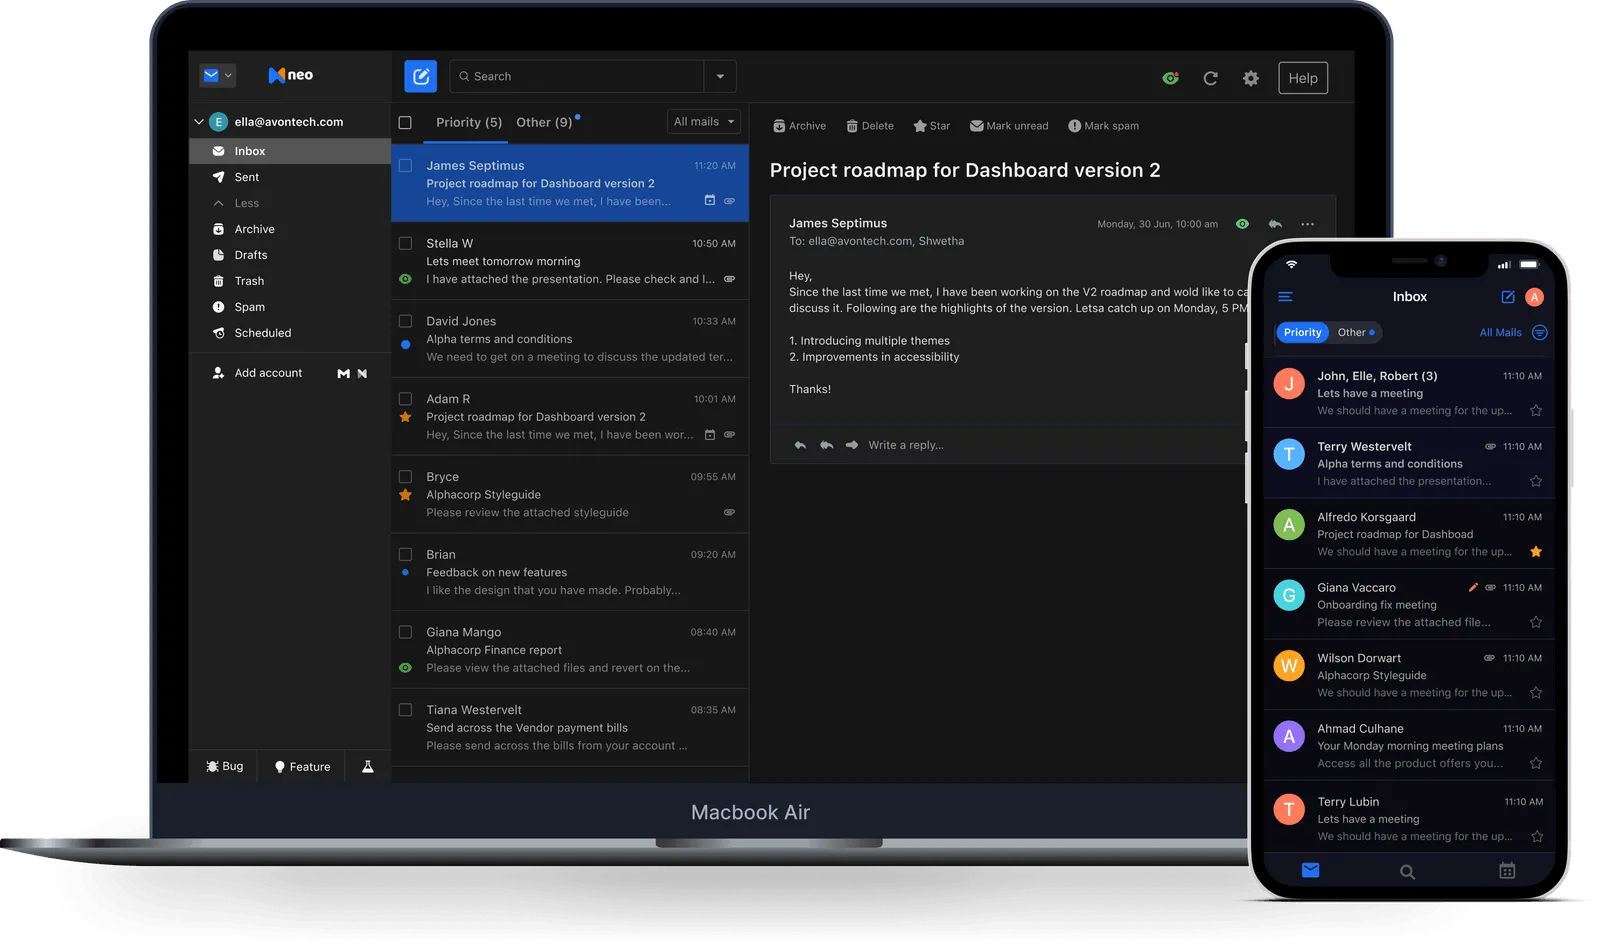Check the Stella W mail checkbox
This screenshot has height=950, width=1600.
405,243
